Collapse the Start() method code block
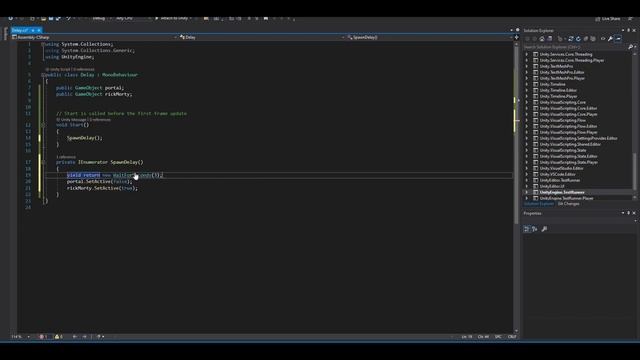 click(43, 125)
